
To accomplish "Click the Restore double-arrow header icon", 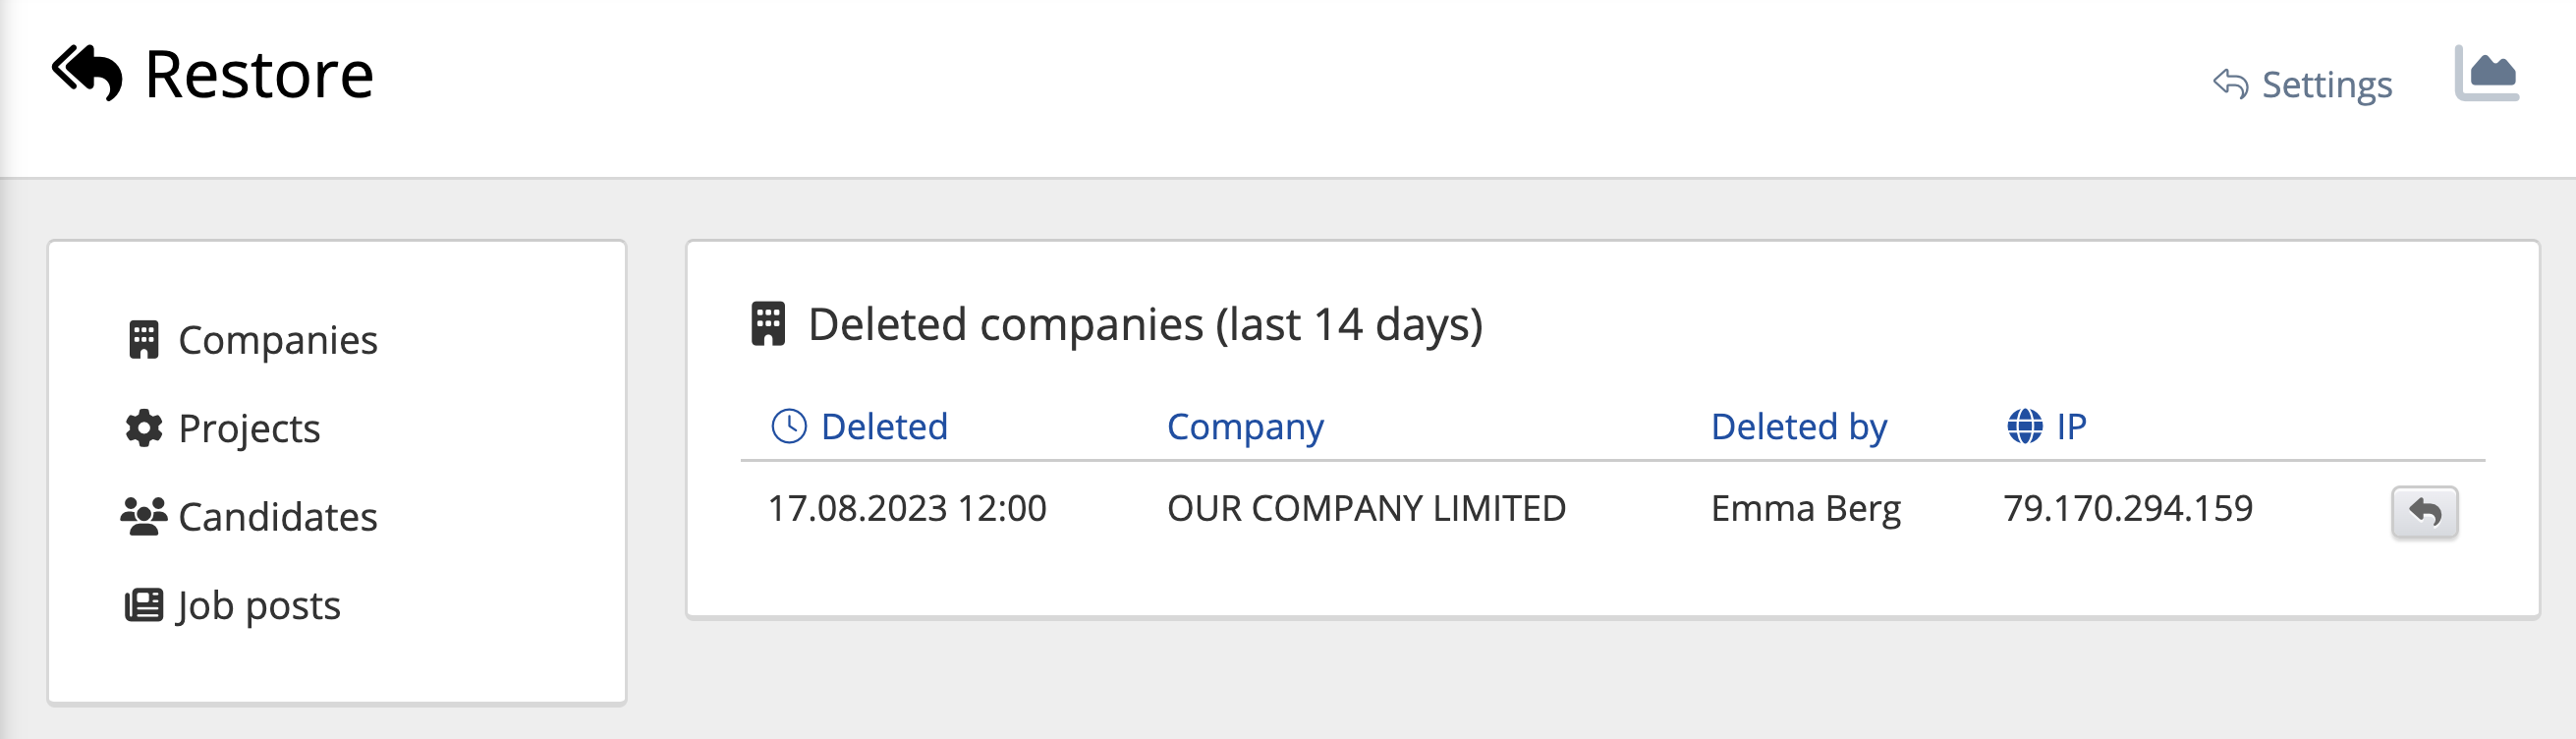I will tap(87, 73).
